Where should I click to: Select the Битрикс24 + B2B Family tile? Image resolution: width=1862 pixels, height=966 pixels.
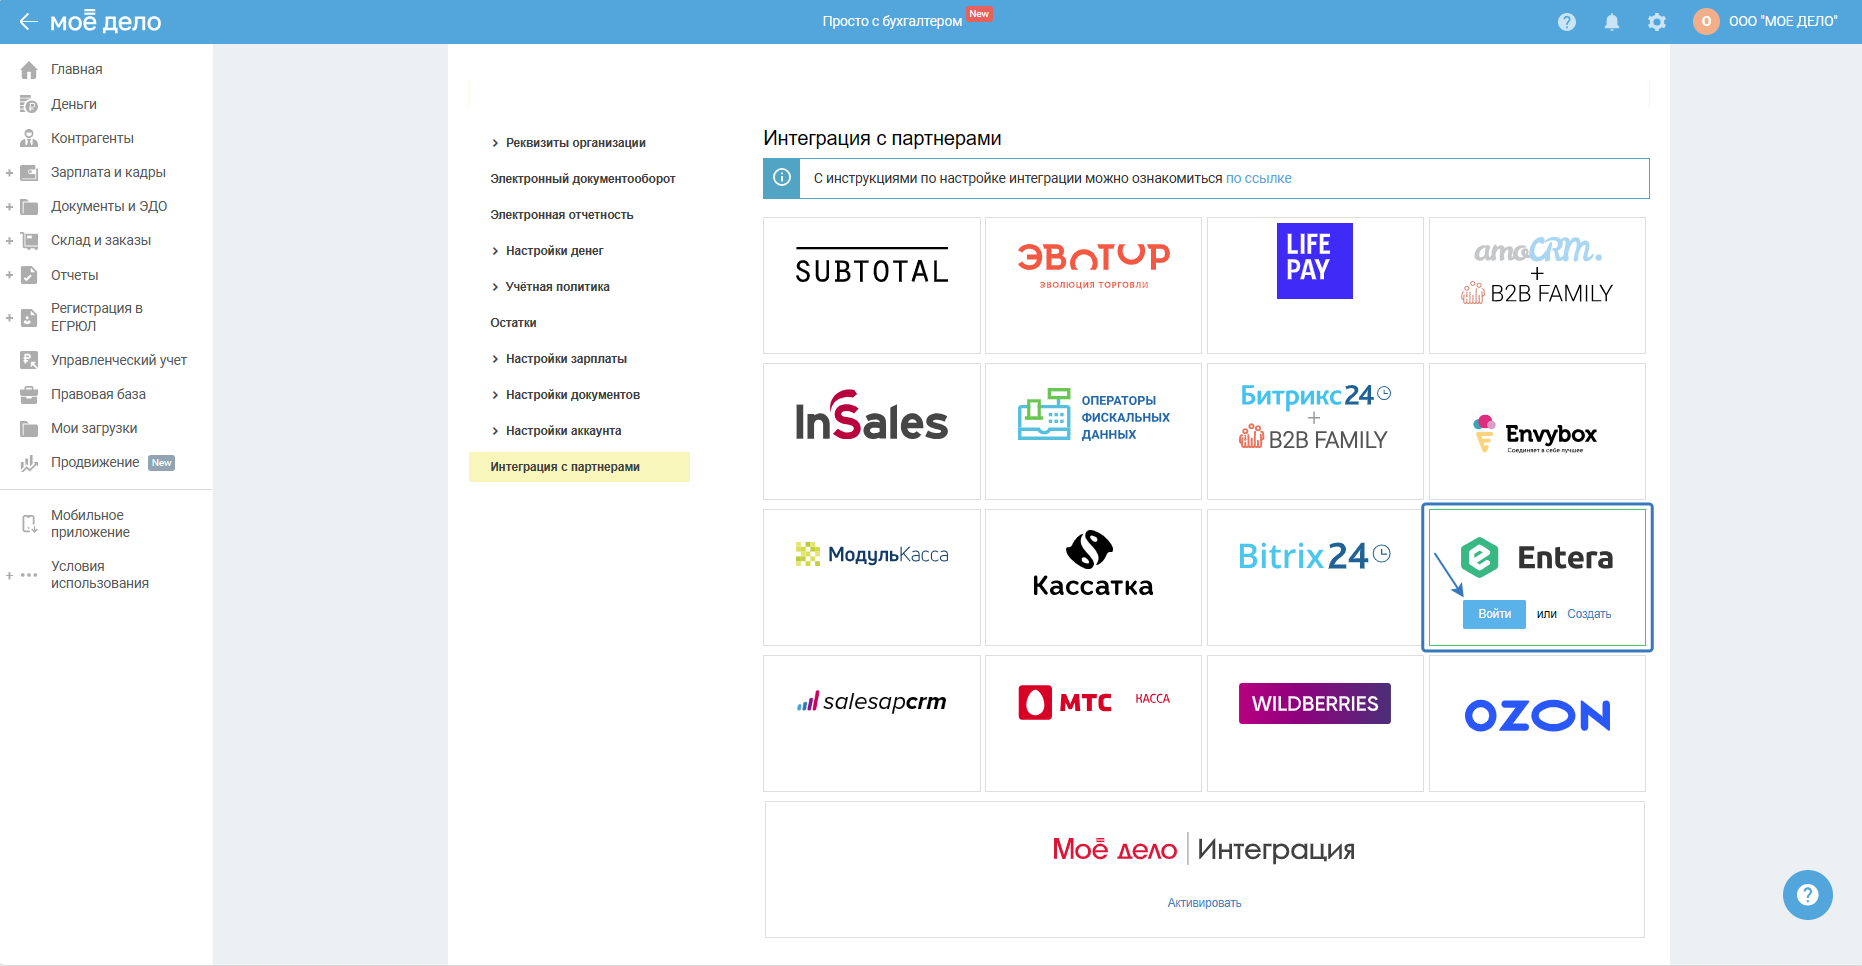[1315, 431]
